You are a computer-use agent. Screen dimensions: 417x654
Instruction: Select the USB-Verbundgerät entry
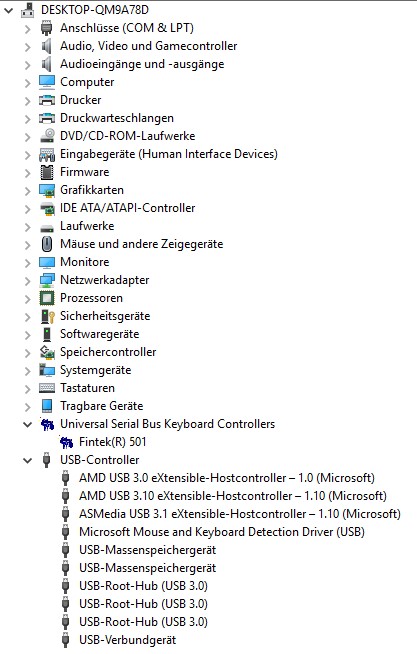(x=128, y=640)
